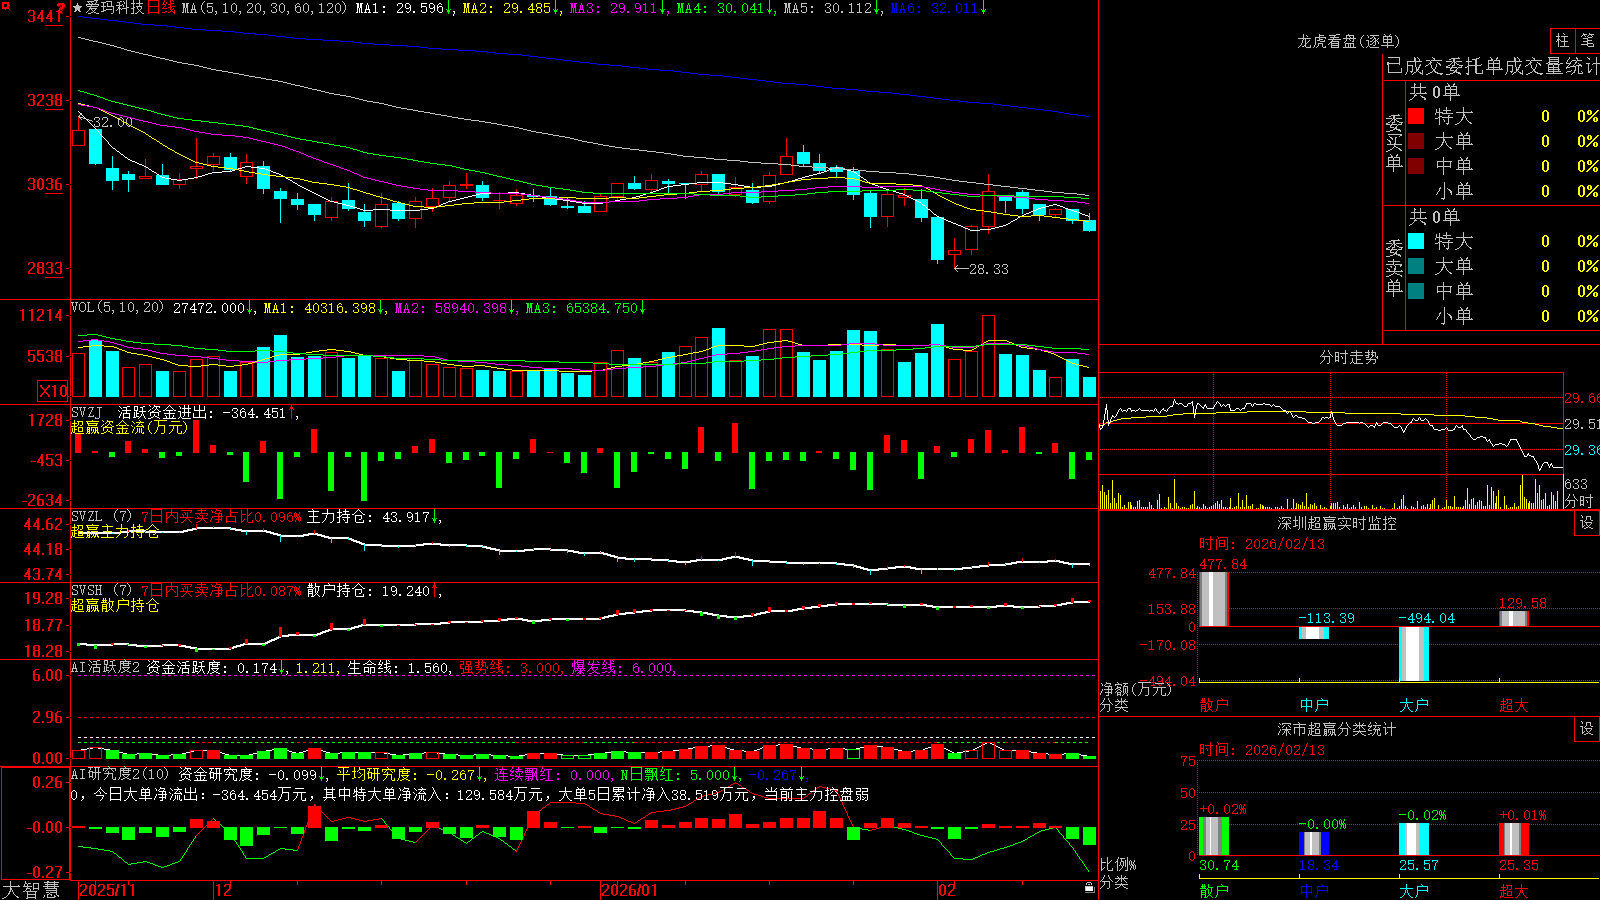Click the 12 month timeline marker

pyautogui.click(x=223, y=890)
